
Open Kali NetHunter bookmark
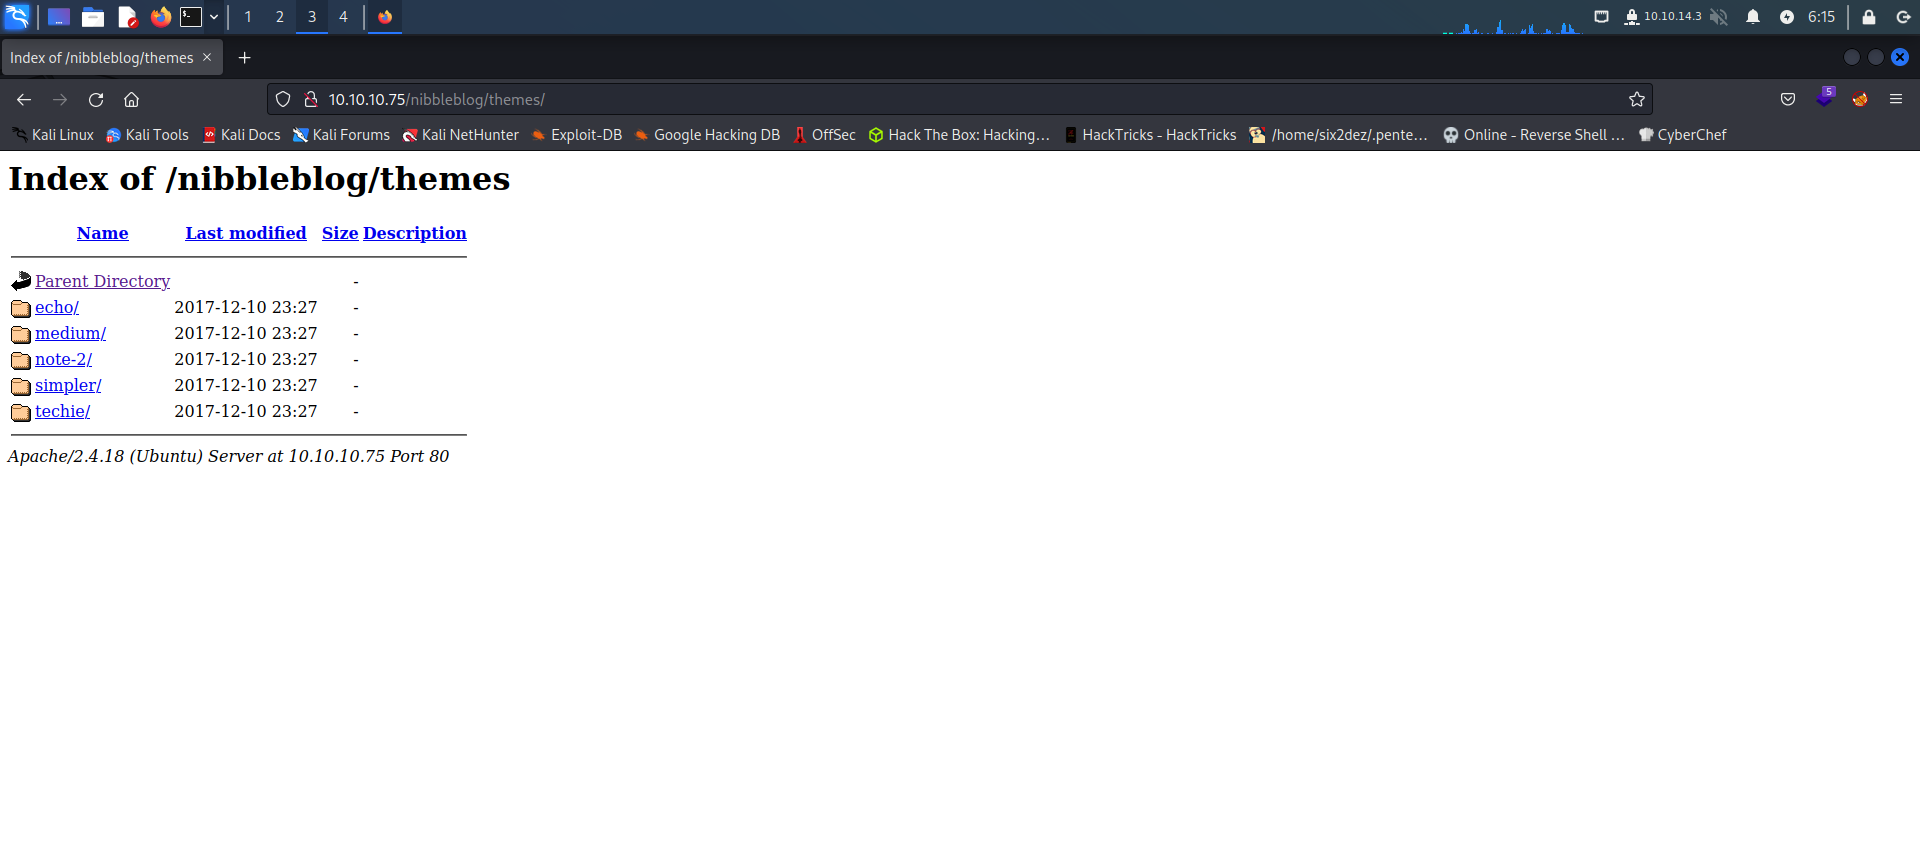[x=461, y=135]
